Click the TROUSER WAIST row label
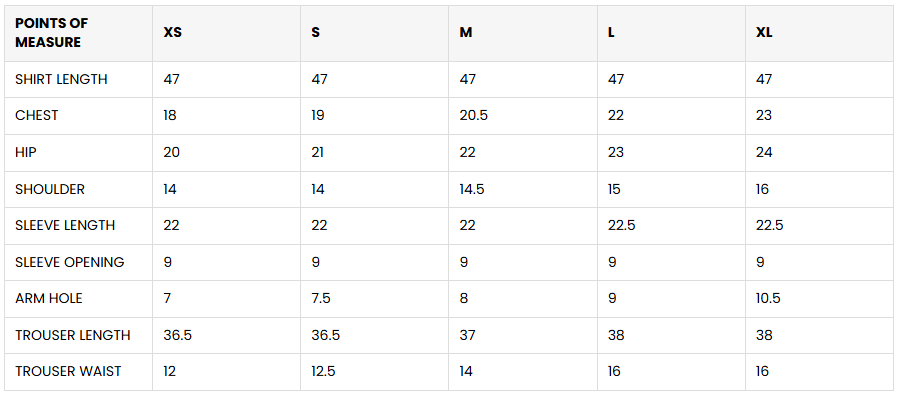Screen dimensions: 901x401 [x=68, y=371]
